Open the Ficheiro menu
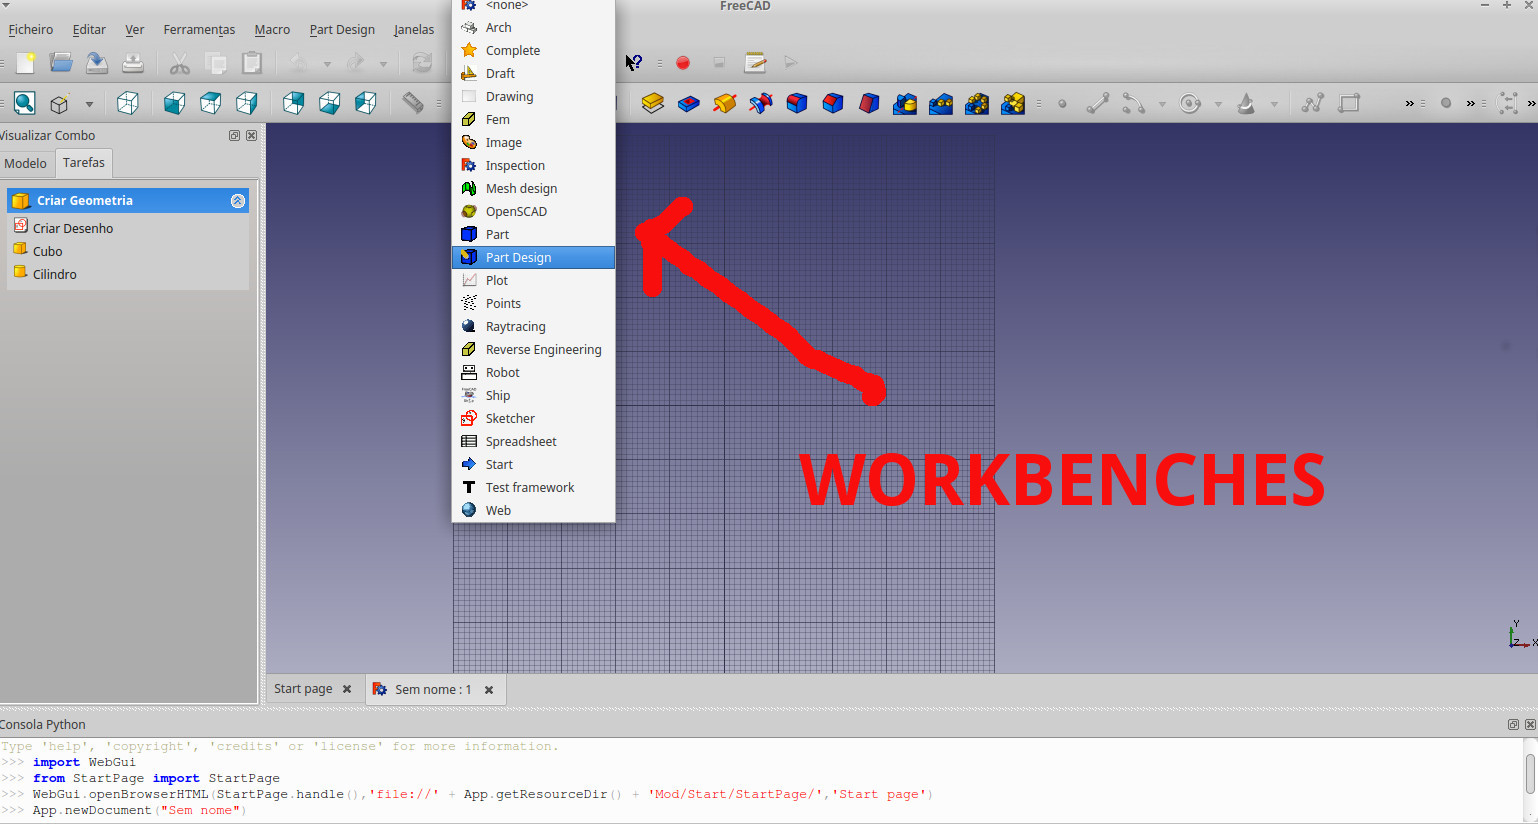The width and height of the screenshot is (1538, 824). (x=31, y=30)
